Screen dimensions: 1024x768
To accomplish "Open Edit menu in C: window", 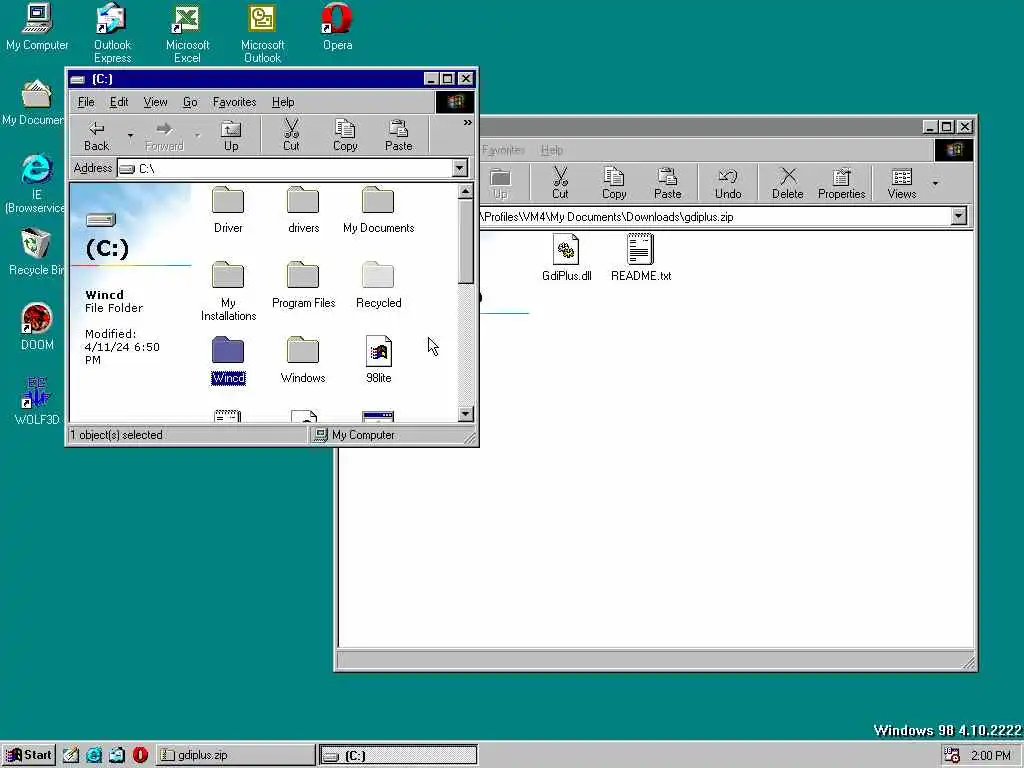I will click(119, 102).
